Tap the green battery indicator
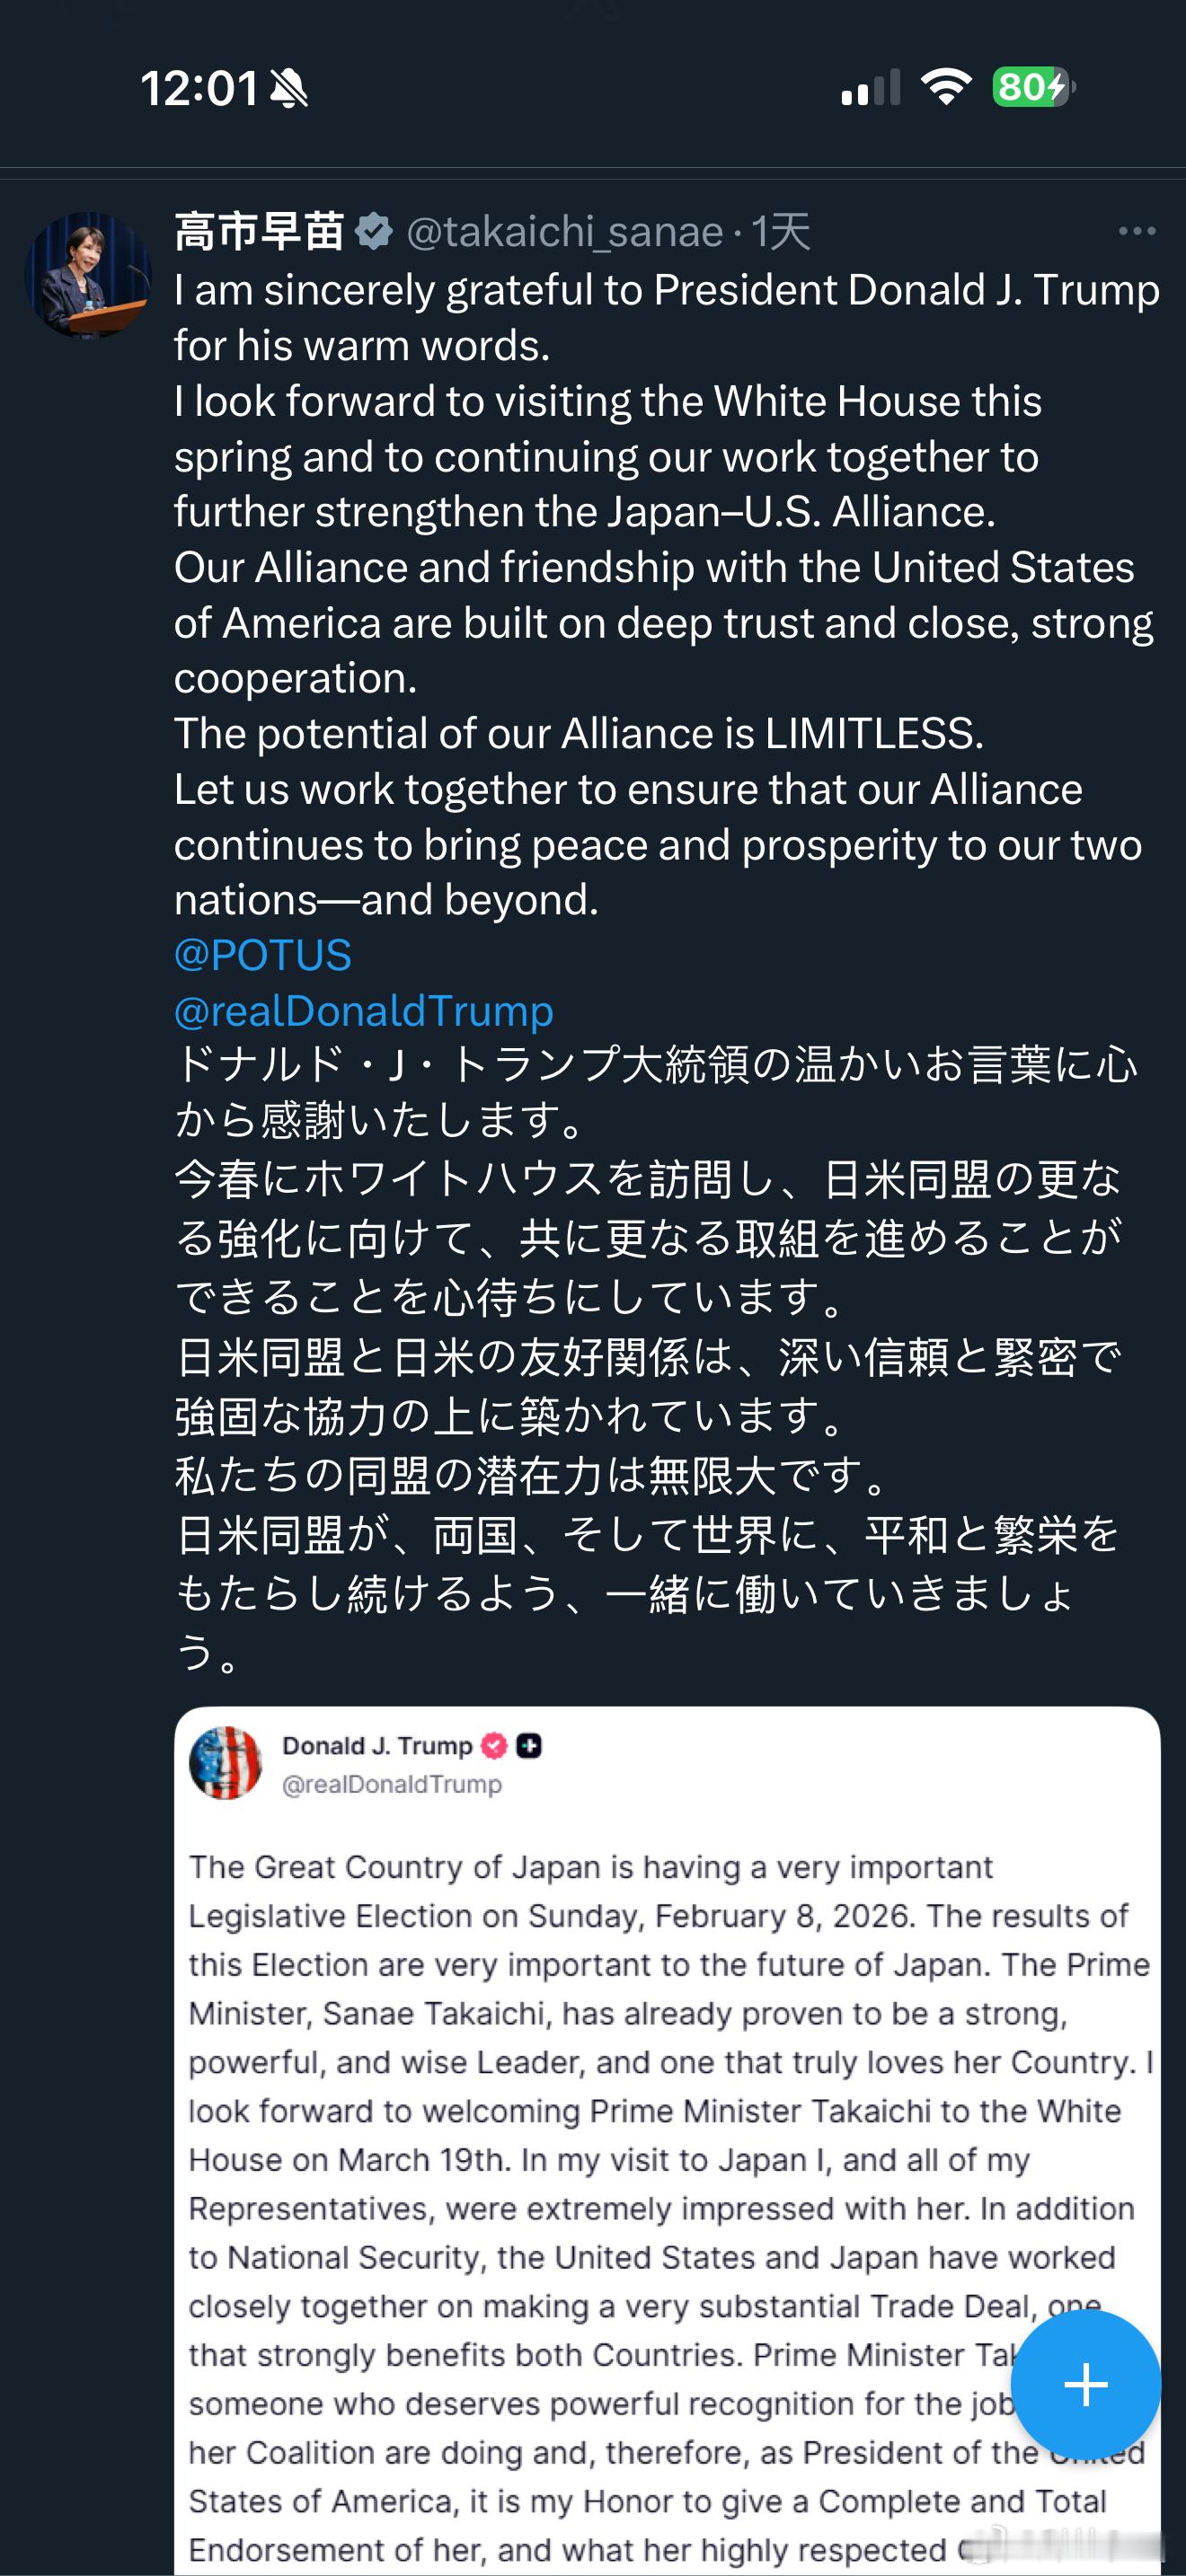 point(1032,87)
